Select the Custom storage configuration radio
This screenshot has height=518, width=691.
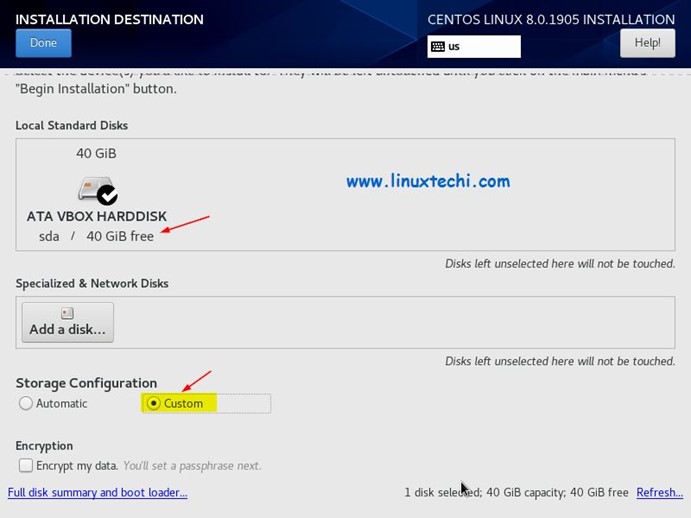pyautogui.click(x=153, y=403)
